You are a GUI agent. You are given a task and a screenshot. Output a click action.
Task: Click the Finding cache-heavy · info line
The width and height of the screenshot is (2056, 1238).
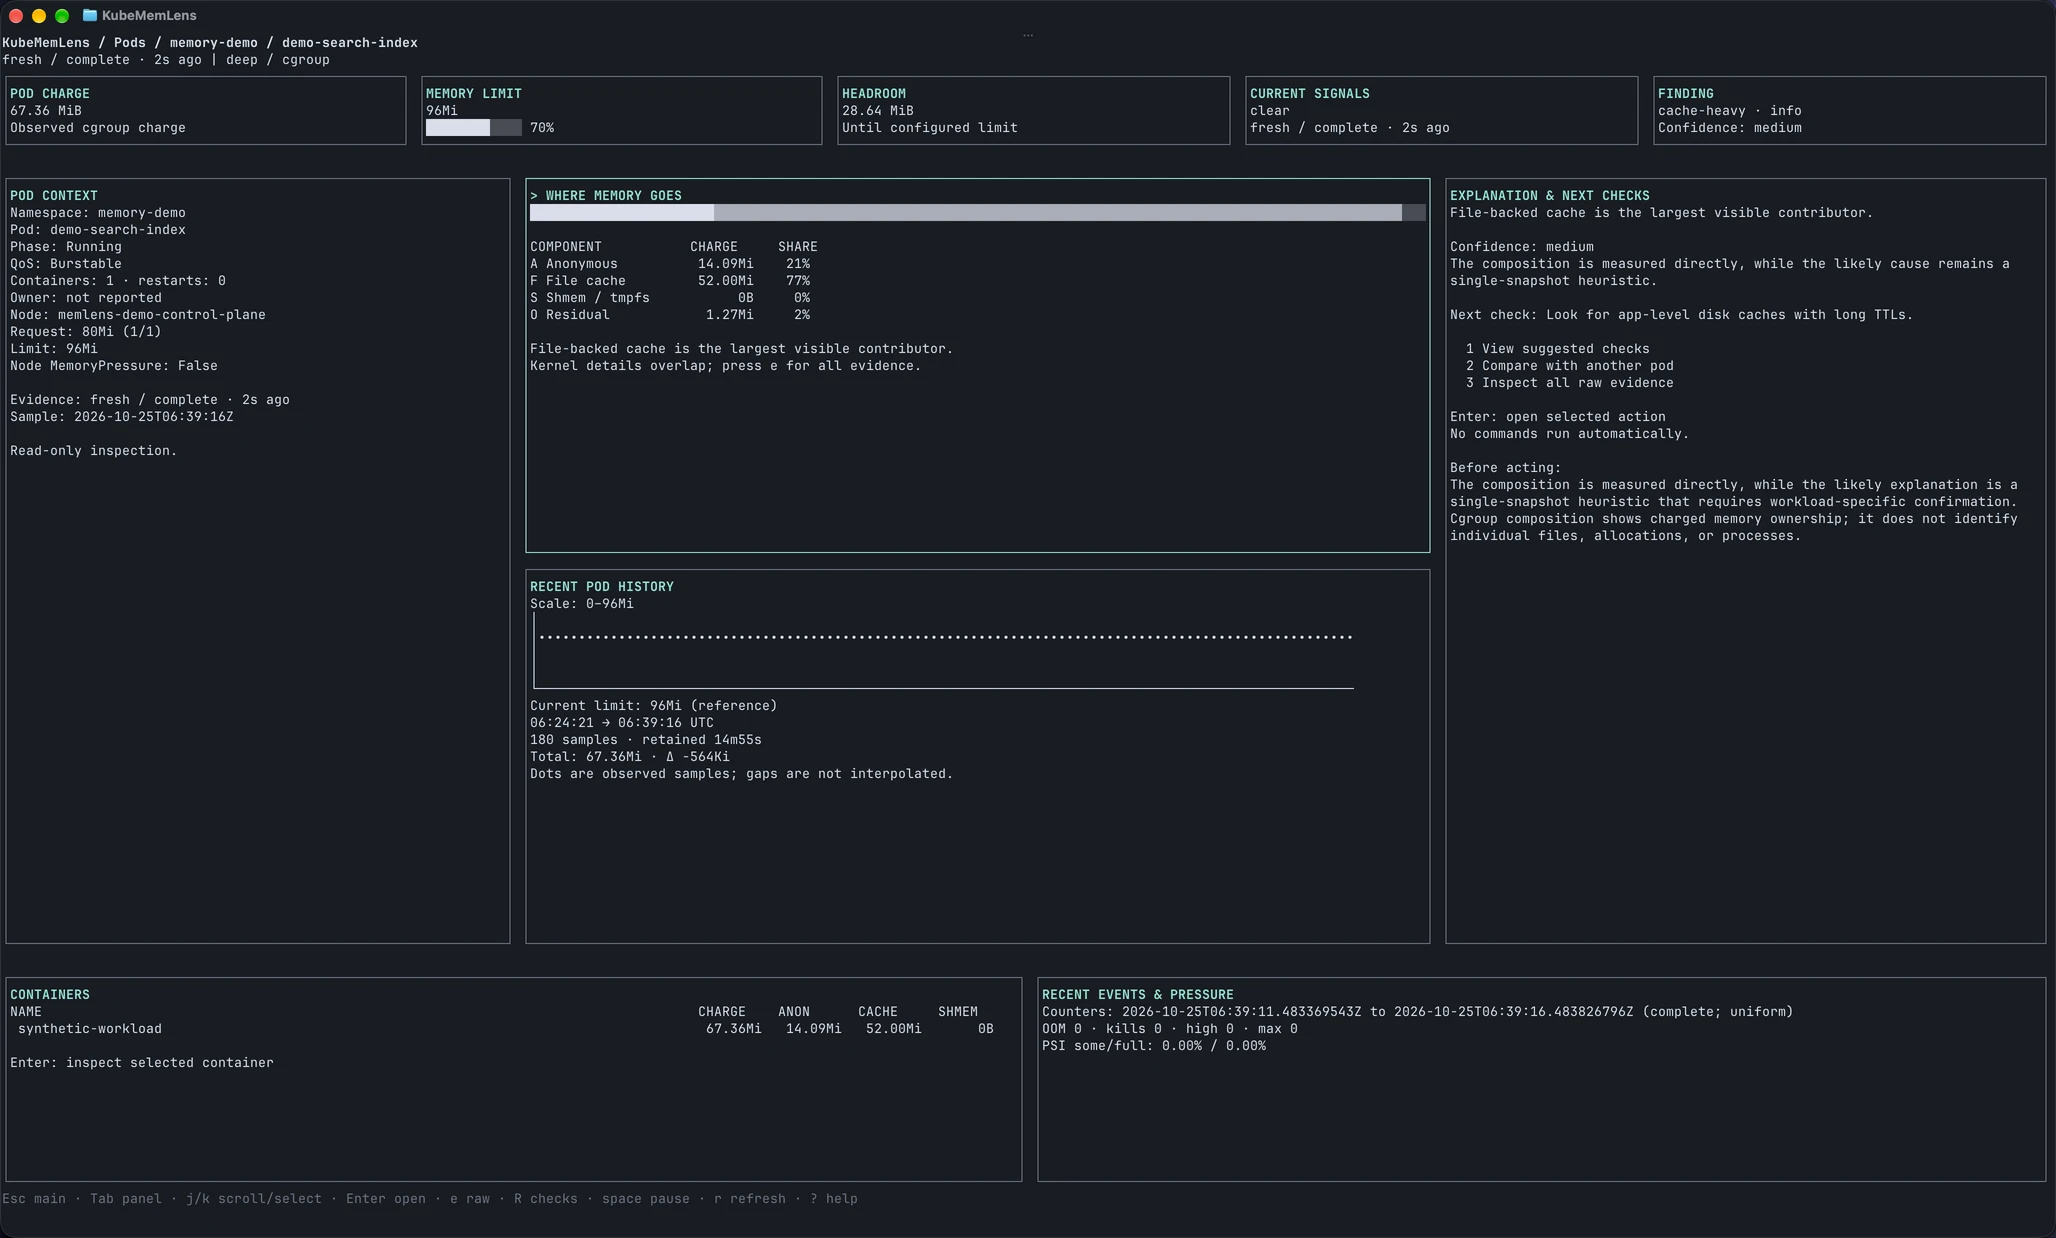(x=1730, y=111)
